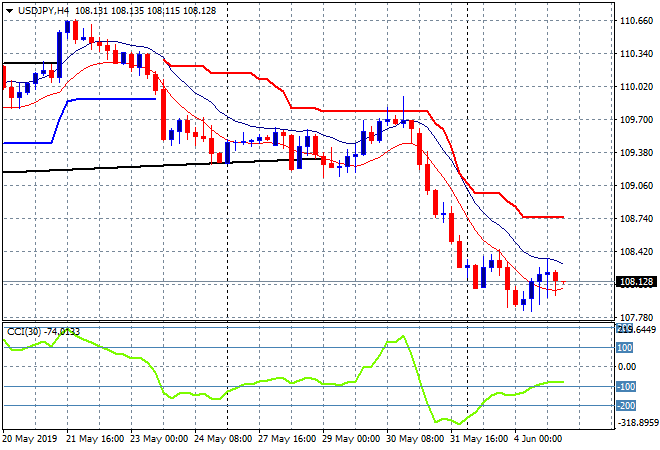Select the 21 May 16:00 time label
The image size is (660, 450).
coord(95,439)
